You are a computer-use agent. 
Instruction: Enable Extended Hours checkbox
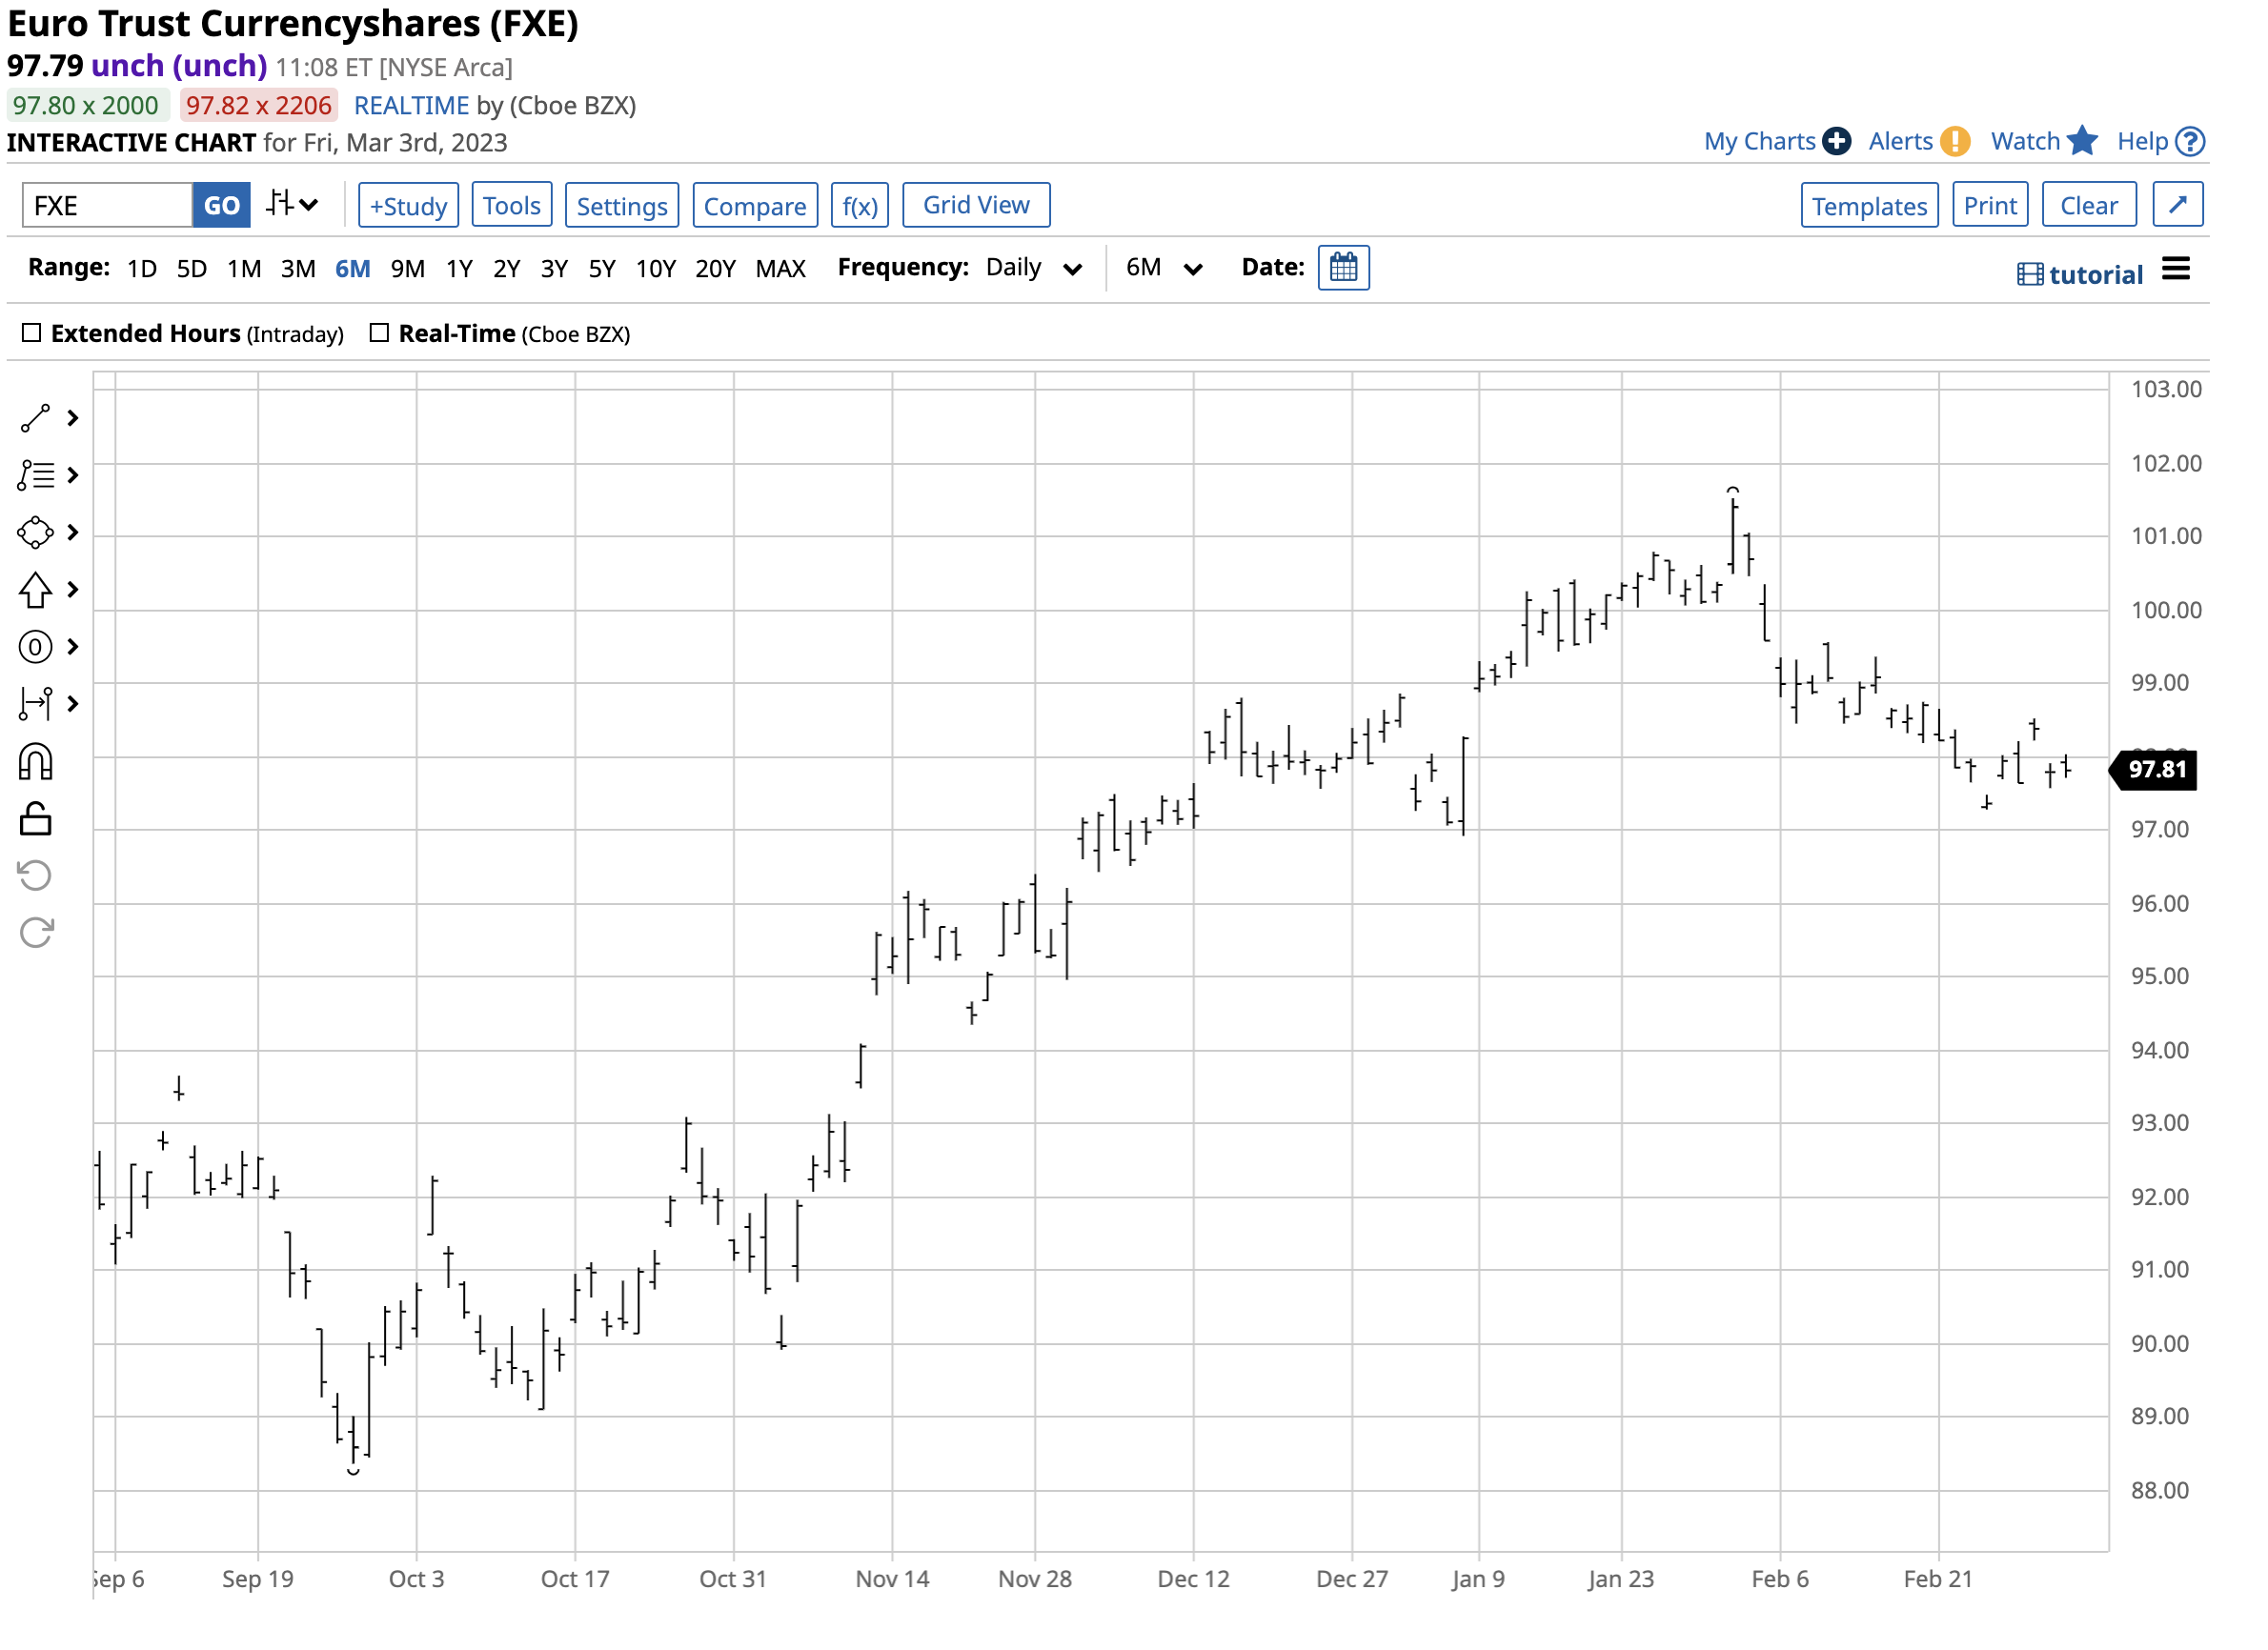click(x=32, y=333)
